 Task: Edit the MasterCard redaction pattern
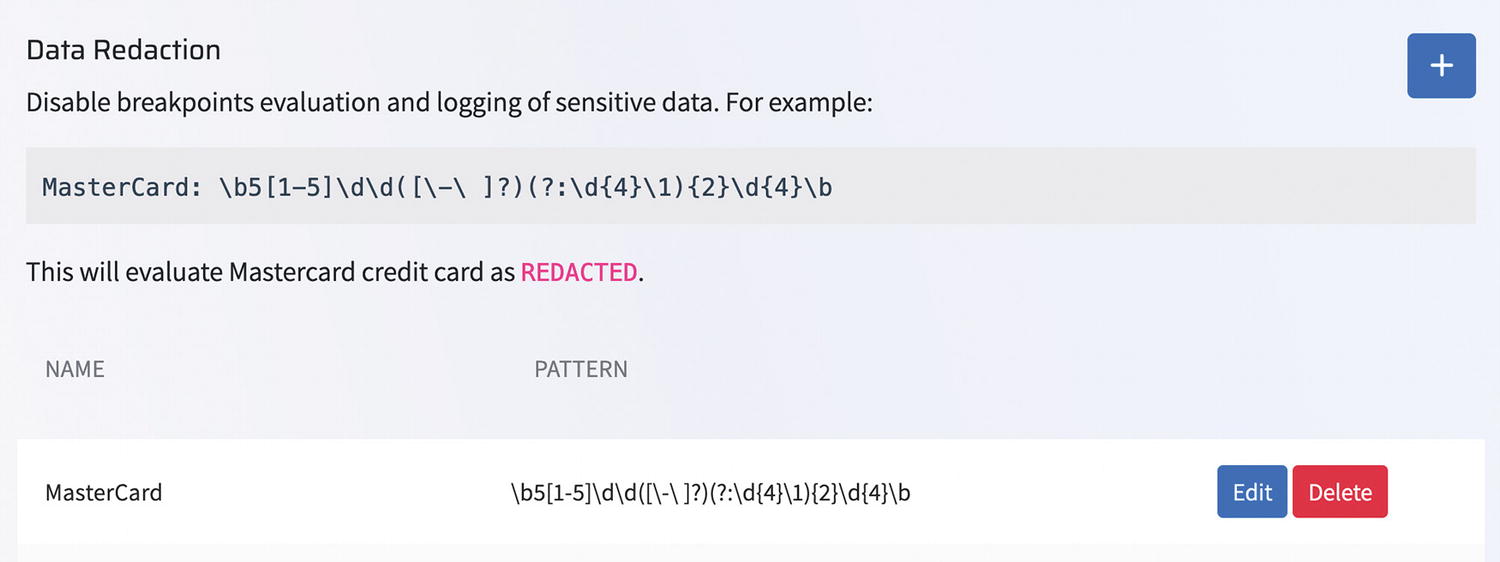pyautogui.click(x=1251, y=492)
